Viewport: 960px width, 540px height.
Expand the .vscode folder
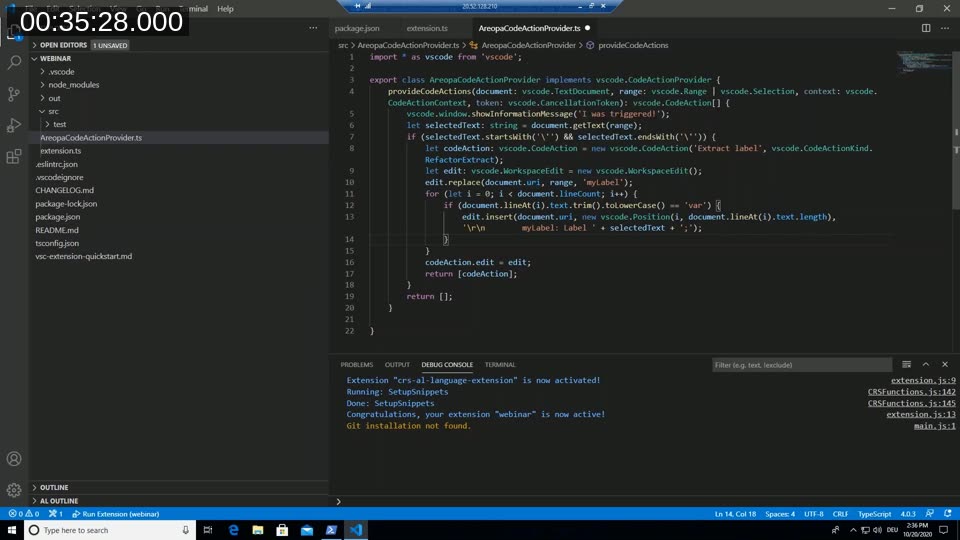(x=61, y=72)
